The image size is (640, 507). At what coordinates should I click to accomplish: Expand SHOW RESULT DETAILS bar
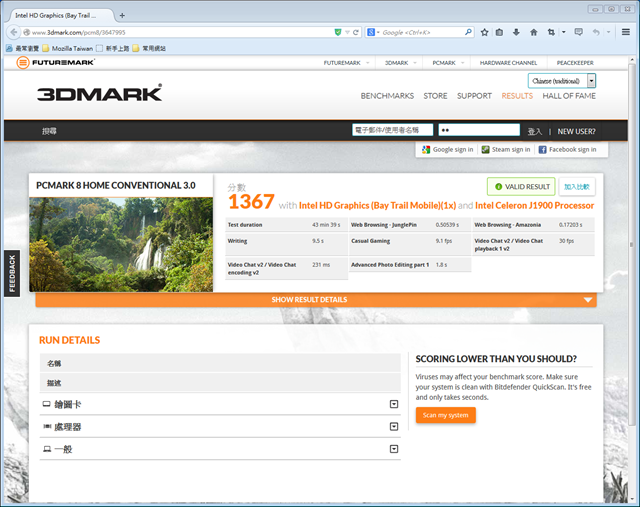coord(316,300)
